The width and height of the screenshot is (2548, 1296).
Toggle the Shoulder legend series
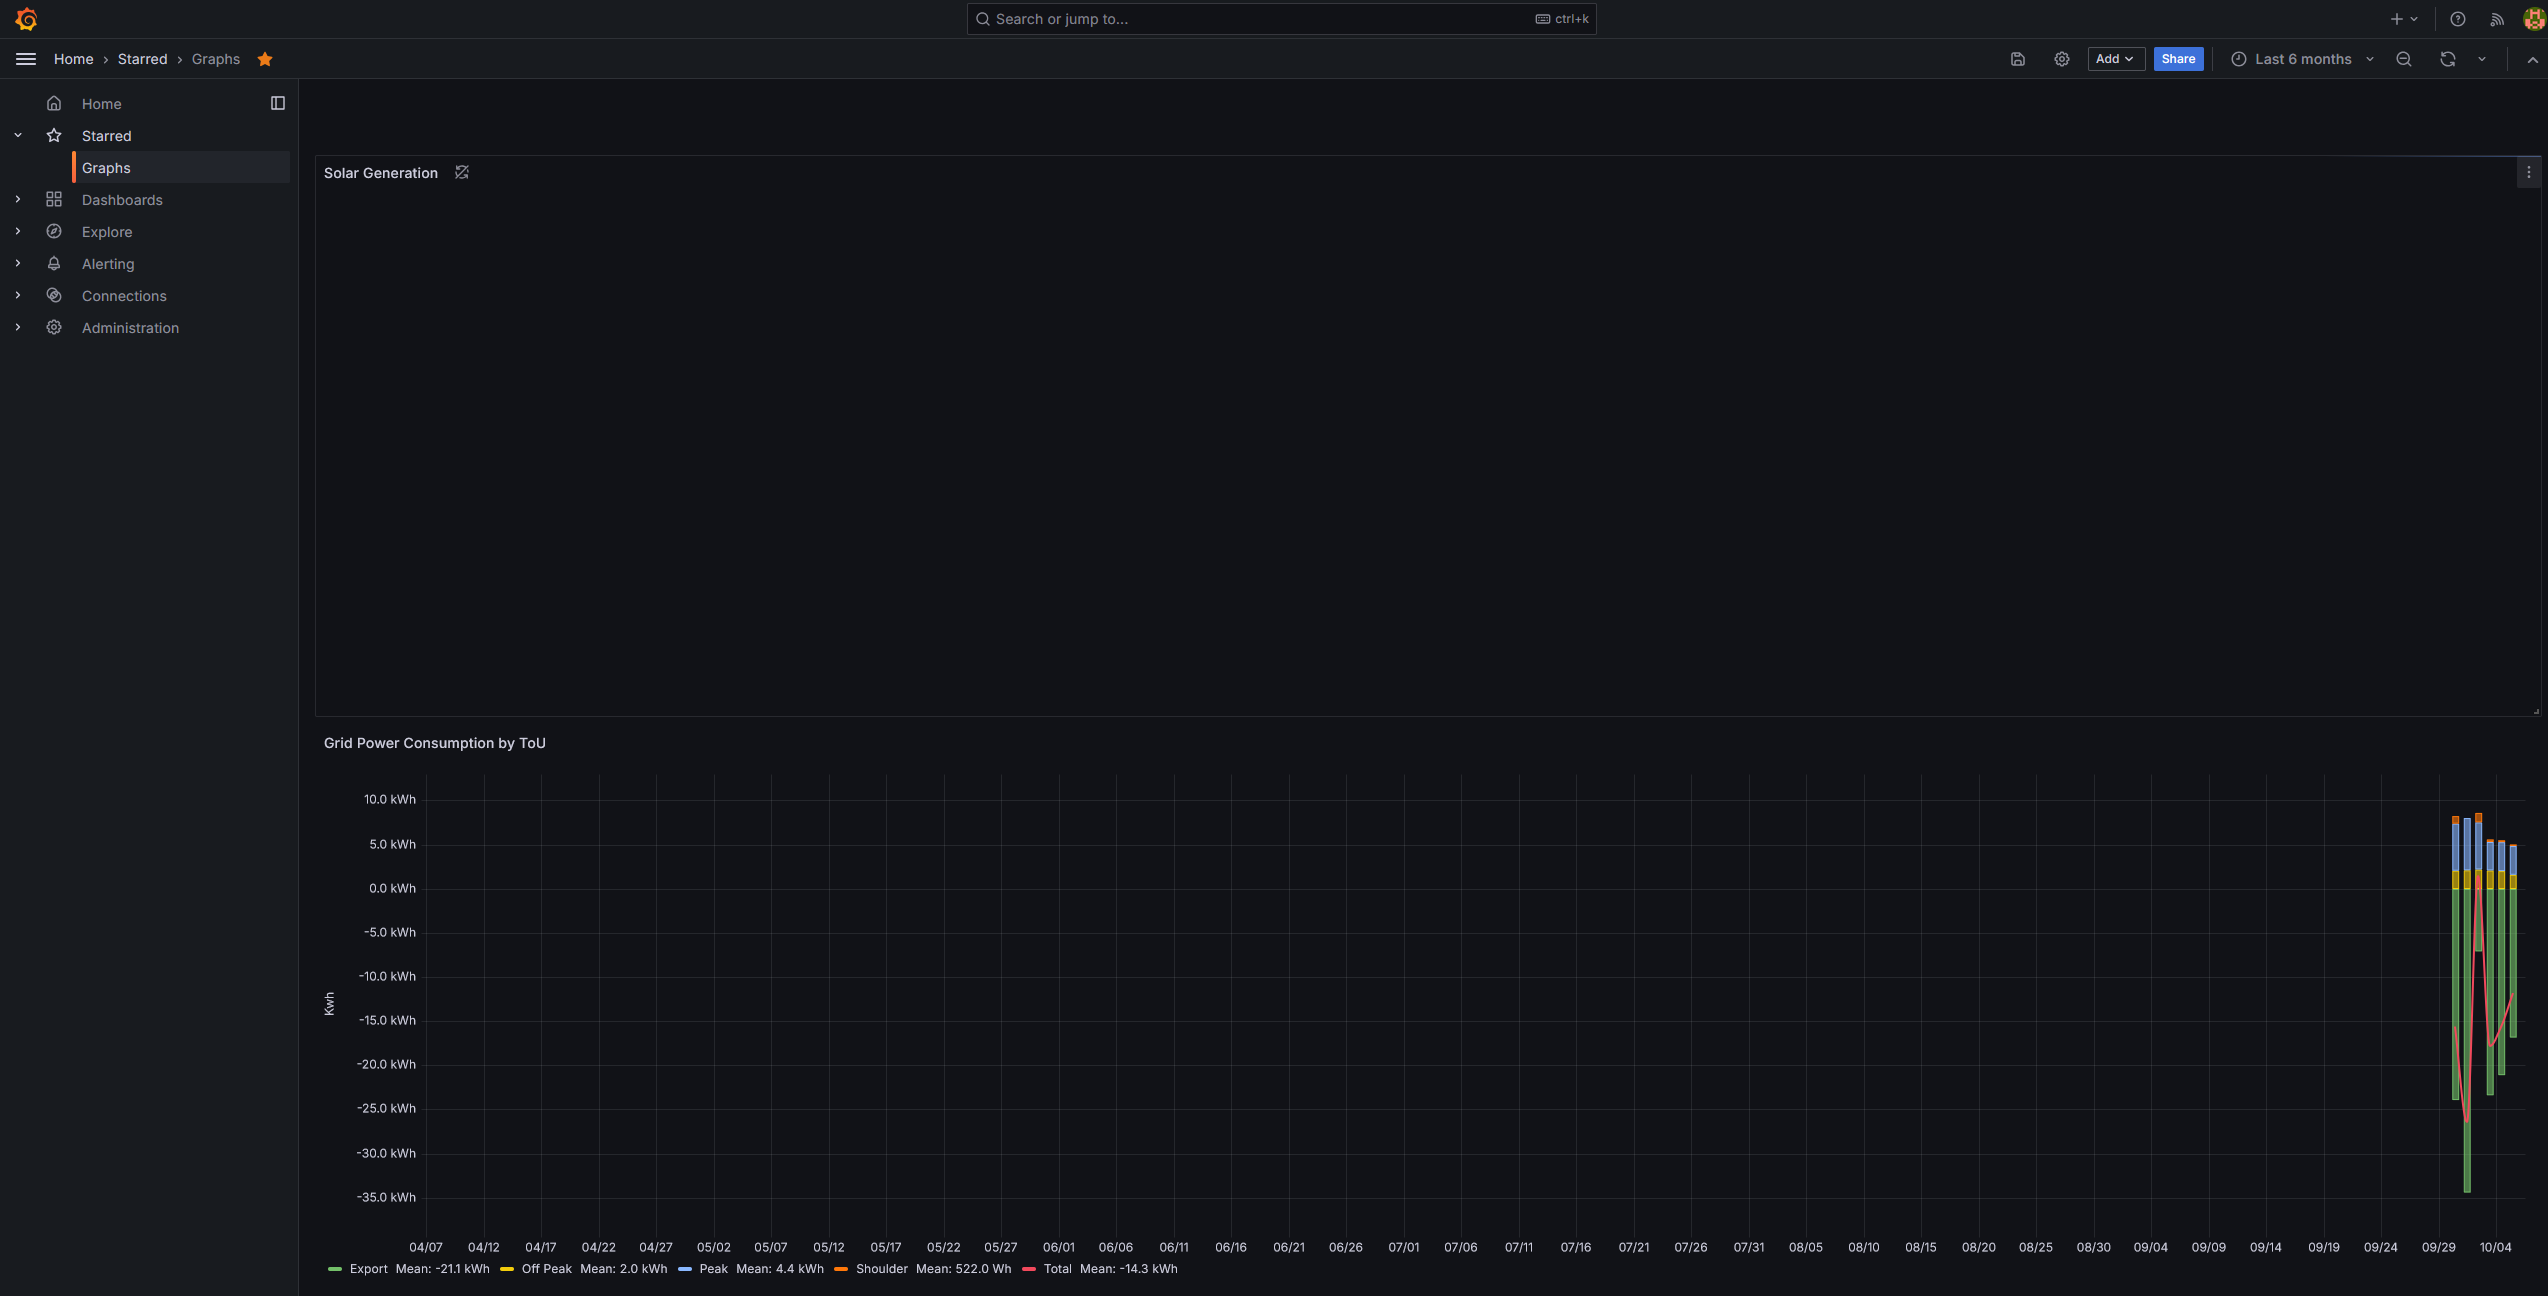tap(881, 1269)
